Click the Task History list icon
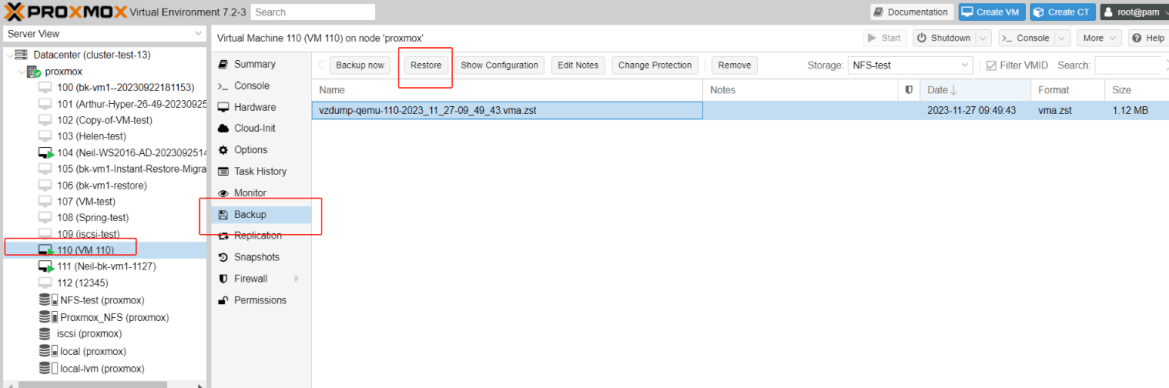The image size is (1169, 388). click(223, 172)
